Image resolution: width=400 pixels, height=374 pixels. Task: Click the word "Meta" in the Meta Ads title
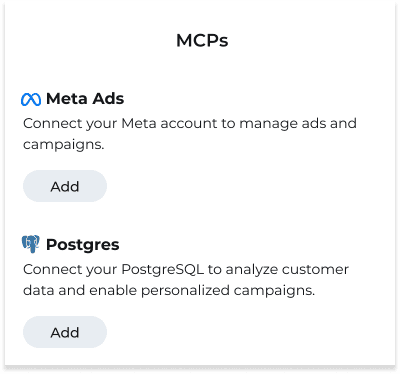67,99
